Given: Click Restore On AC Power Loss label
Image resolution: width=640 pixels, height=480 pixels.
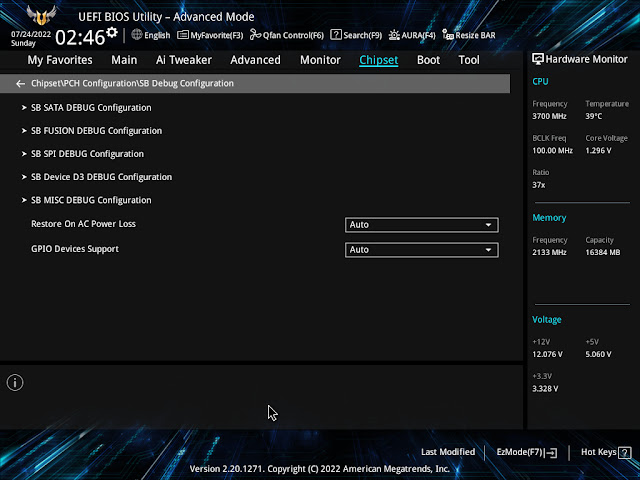Looking at the screenshot, I should tap(83, 224).
